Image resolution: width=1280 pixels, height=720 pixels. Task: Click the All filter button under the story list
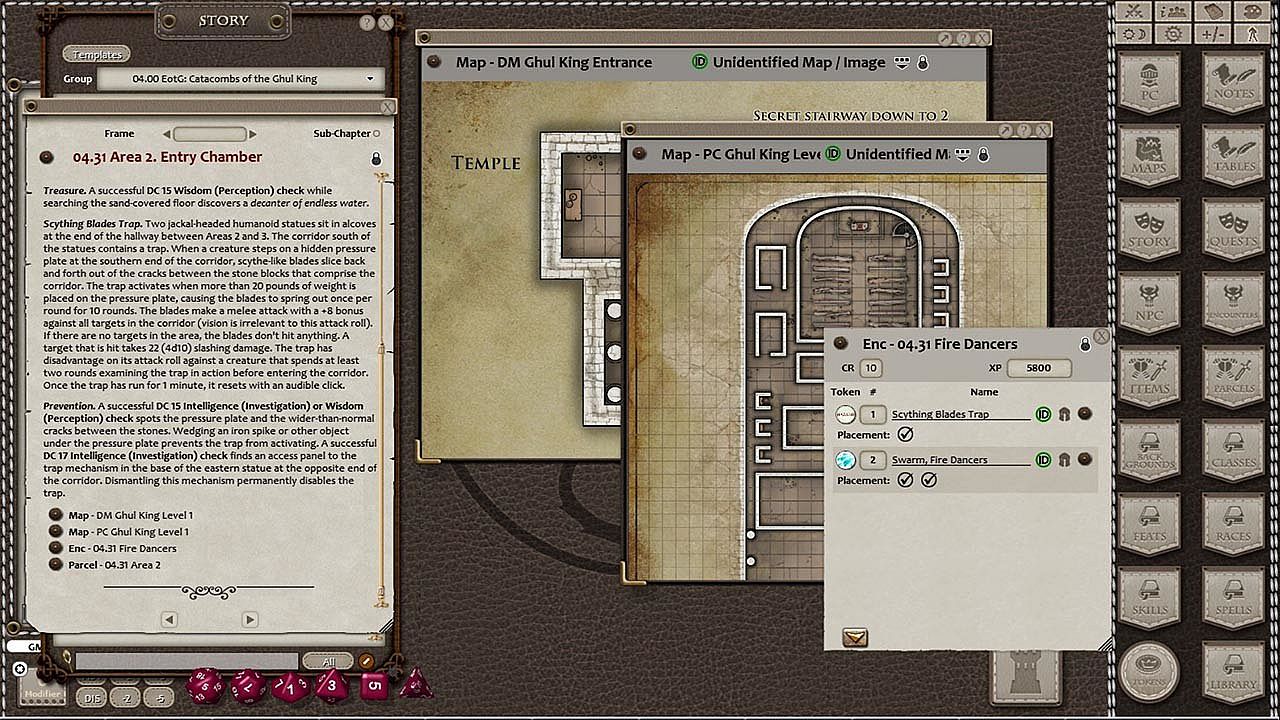tap(329, 662)
